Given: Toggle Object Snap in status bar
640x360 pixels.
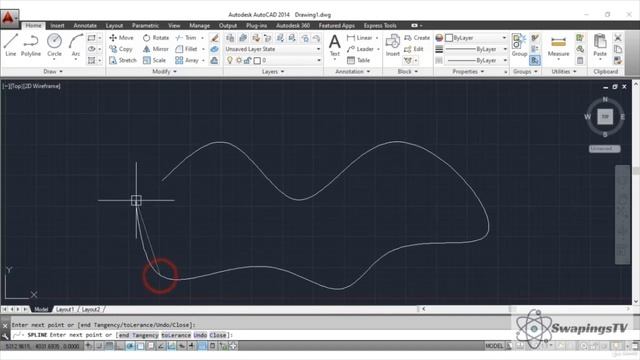Looking at the screenshot, I should (140, 346).
